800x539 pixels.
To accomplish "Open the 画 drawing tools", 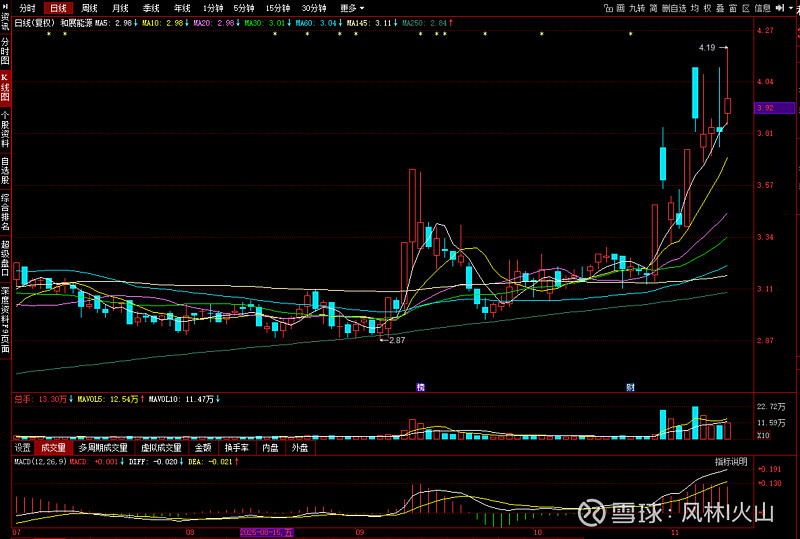I will (x=620, y=8).
